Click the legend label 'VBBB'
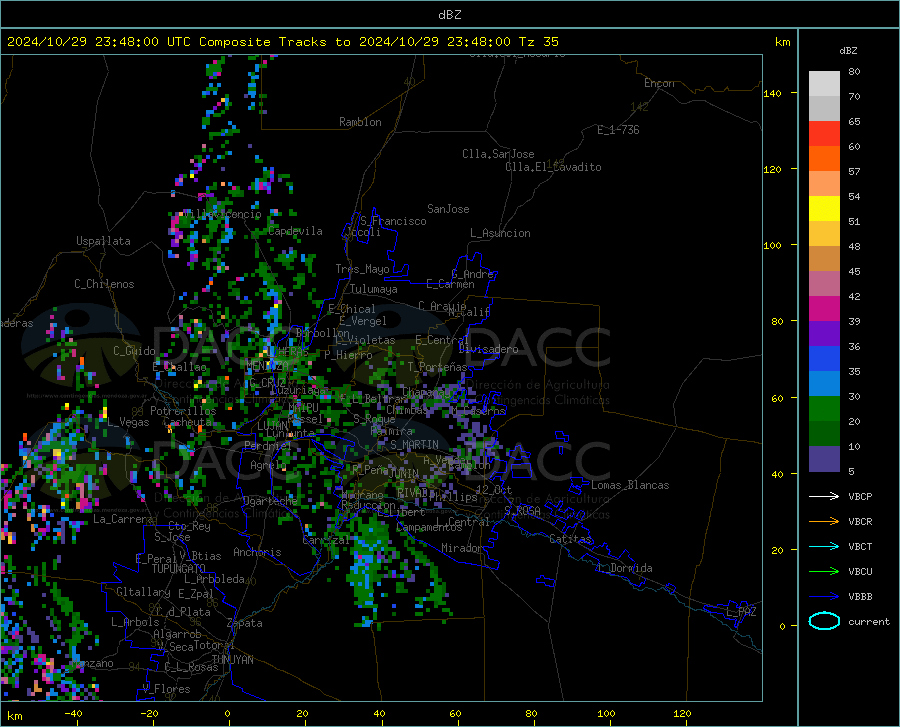 click(860, 597)
